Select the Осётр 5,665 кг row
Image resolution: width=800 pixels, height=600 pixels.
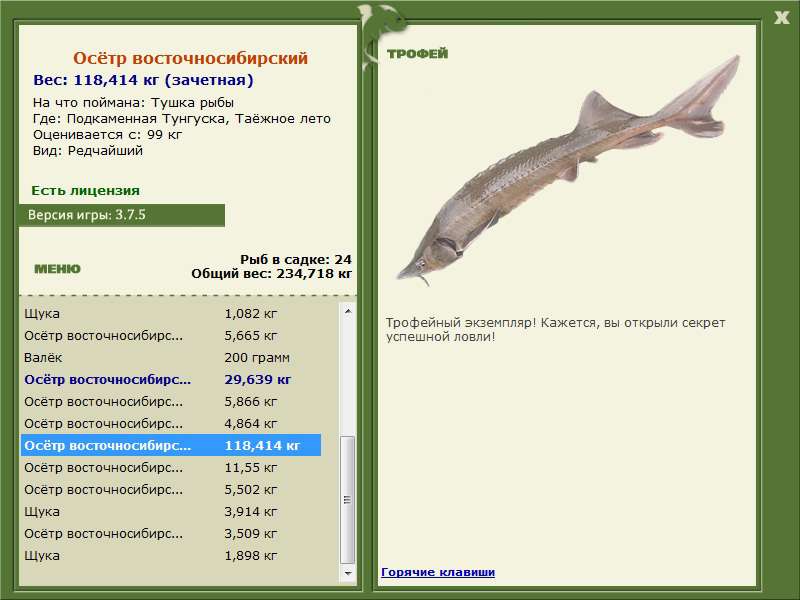171,335
